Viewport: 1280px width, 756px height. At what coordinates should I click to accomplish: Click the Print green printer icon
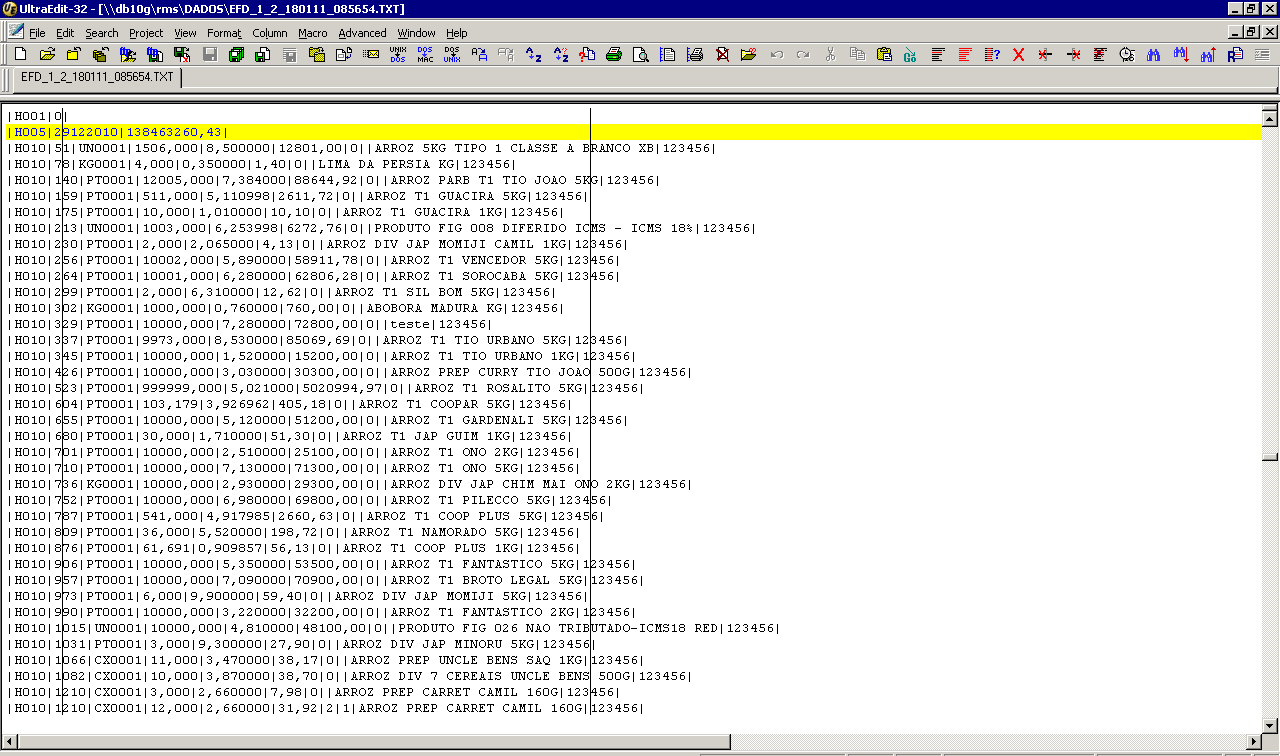[614, 54]
